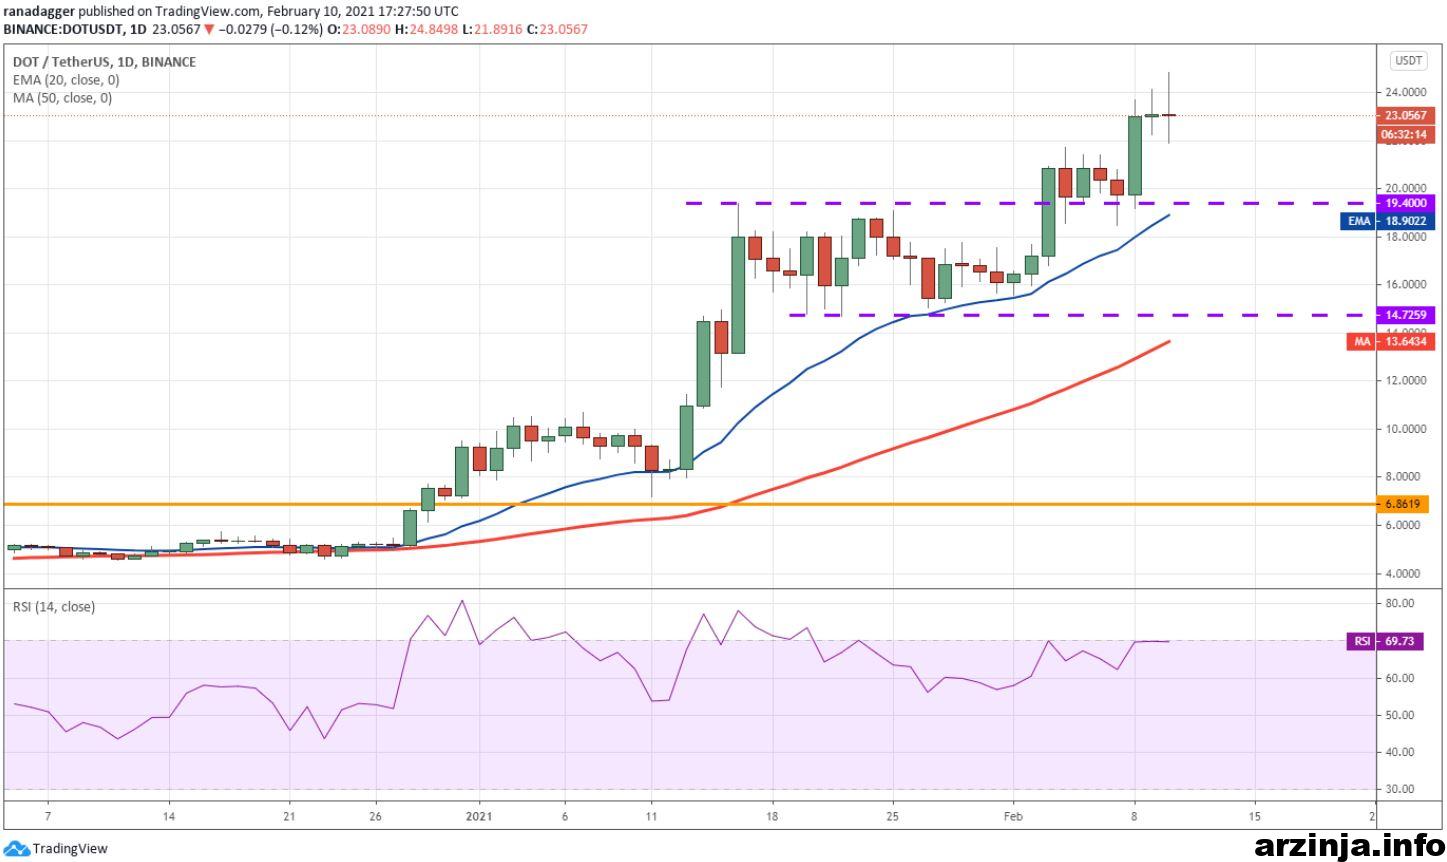Screen dimensions: 1447x862
Task: Click the 80.00 RSI scale tick
Action: (x=1401, y=604)
